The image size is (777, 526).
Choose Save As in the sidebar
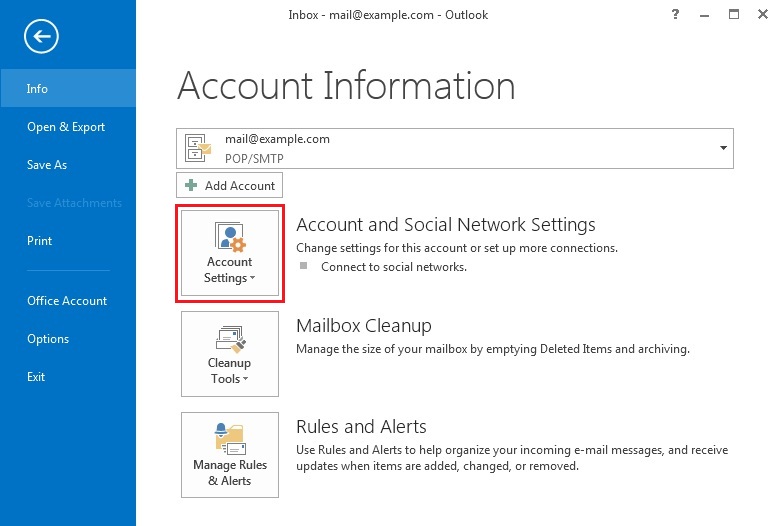coord(47,165)
